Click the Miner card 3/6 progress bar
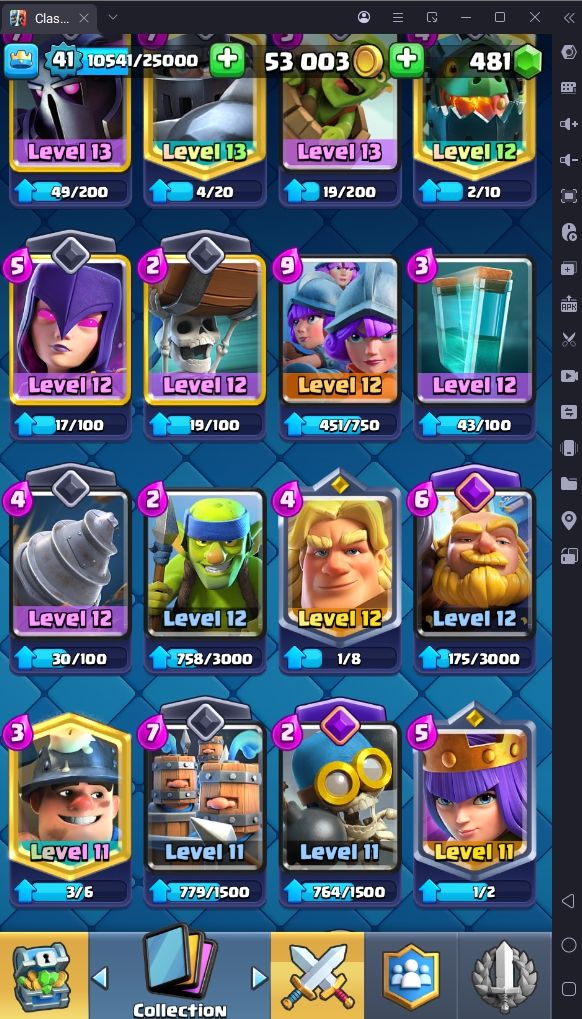 pyautogui.click(x=70, y=892)
